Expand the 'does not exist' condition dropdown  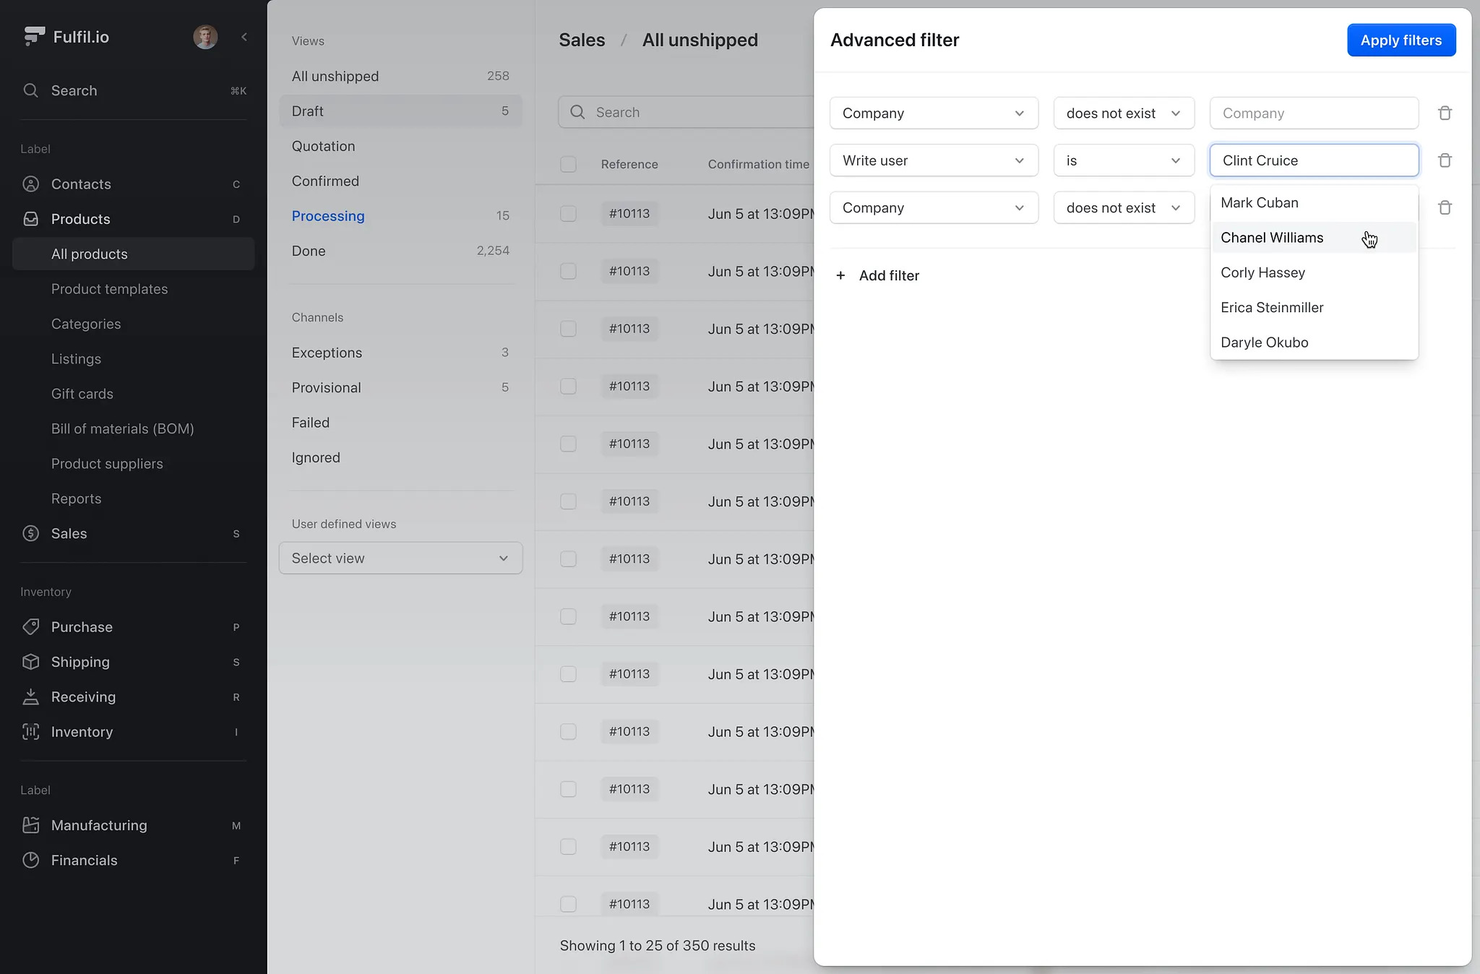pos(1123,113)
